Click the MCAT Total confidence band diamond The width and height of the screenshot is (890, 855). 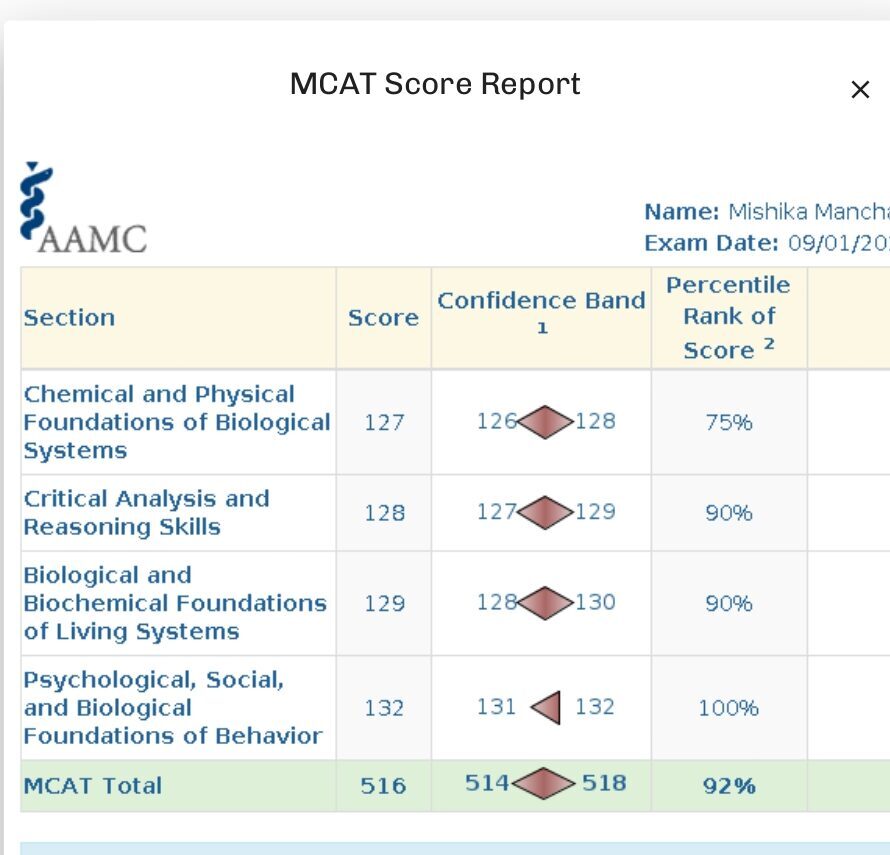(x=544, y=784)
